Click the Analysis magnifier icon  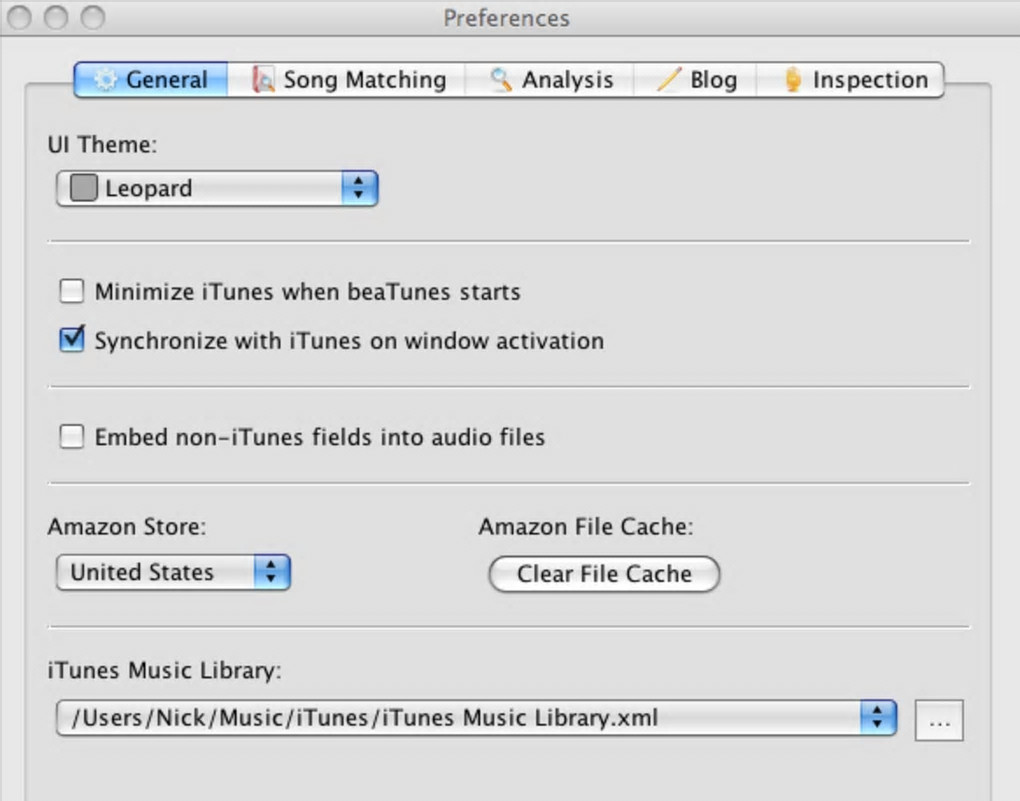(x=501, y=80)
